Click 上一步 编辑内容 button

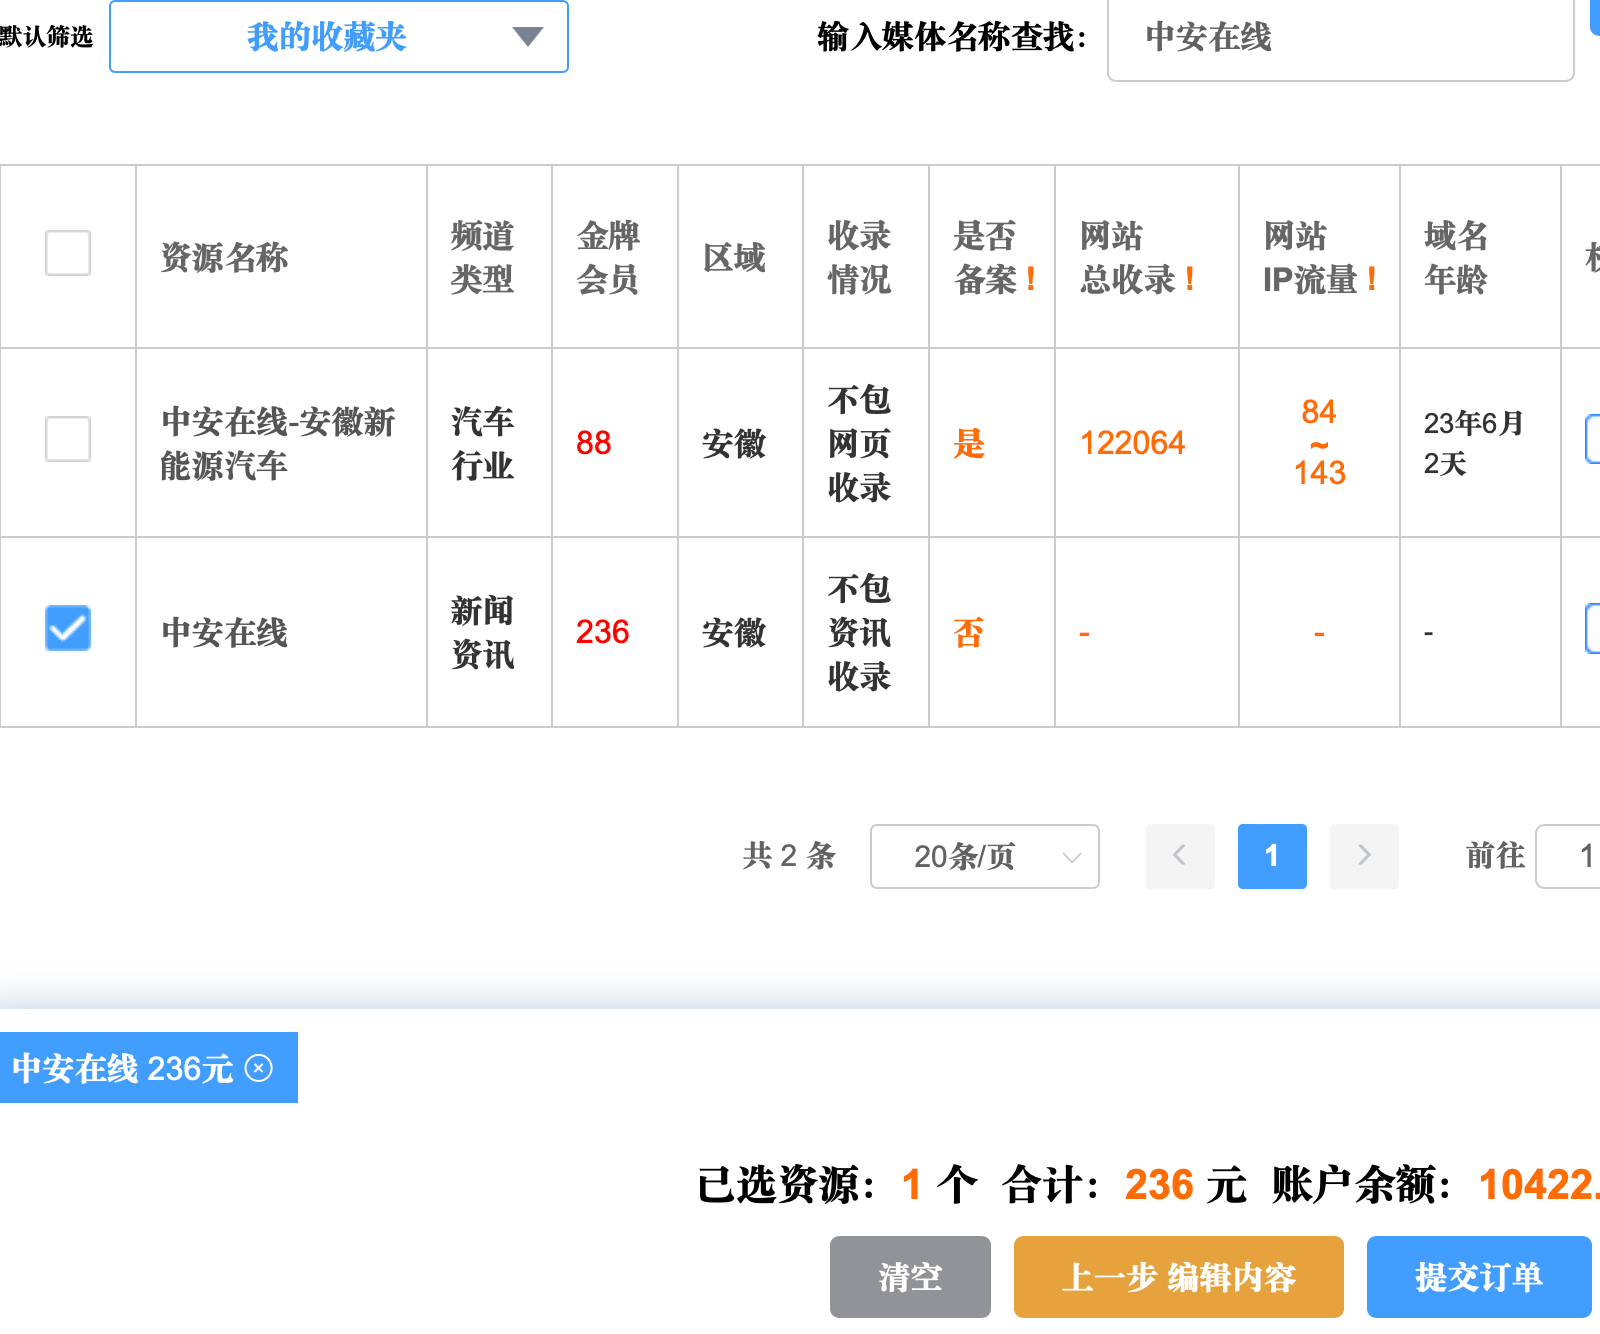point(1179,1277)
